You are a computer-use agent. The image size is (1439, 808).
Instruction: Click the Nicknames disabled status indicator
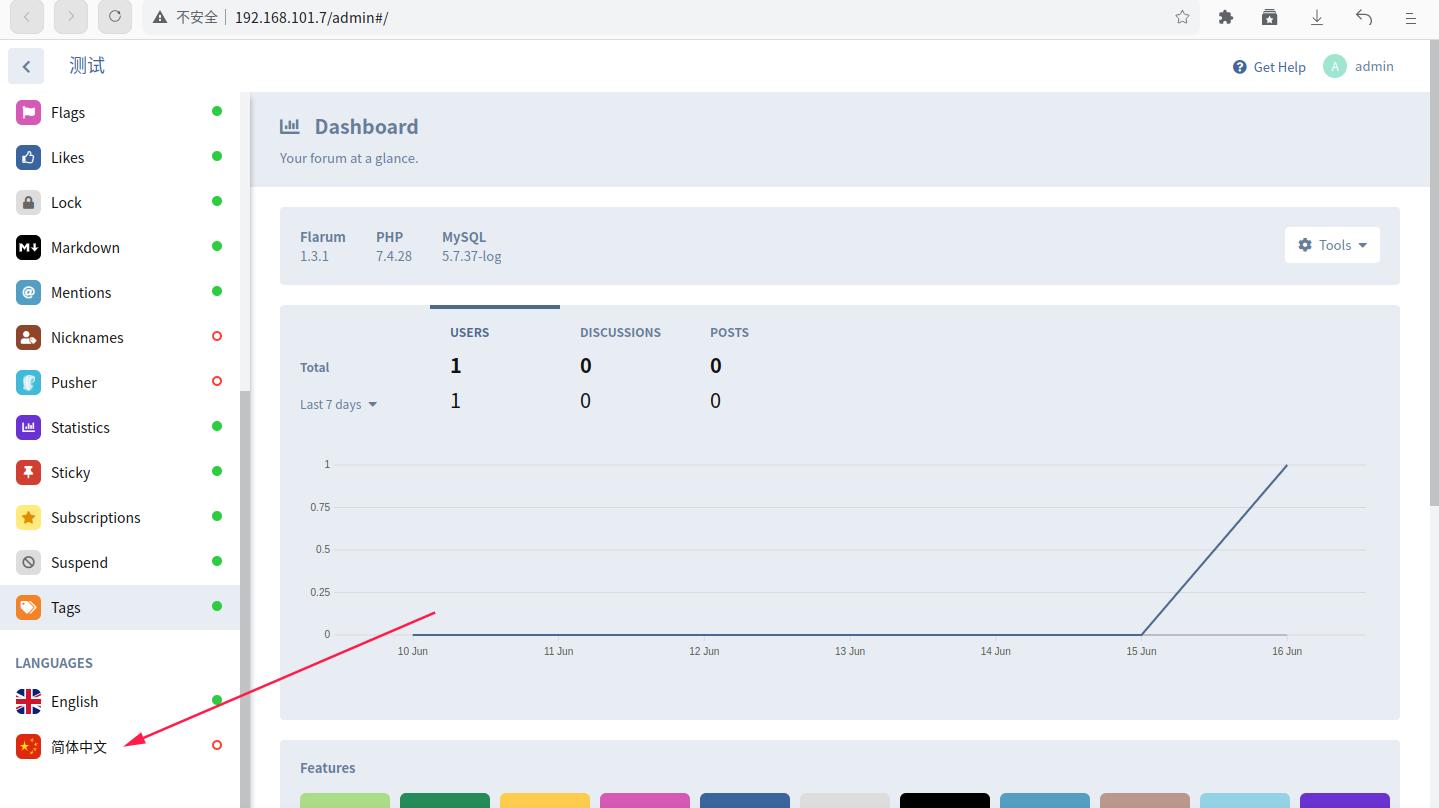(217, 336)
